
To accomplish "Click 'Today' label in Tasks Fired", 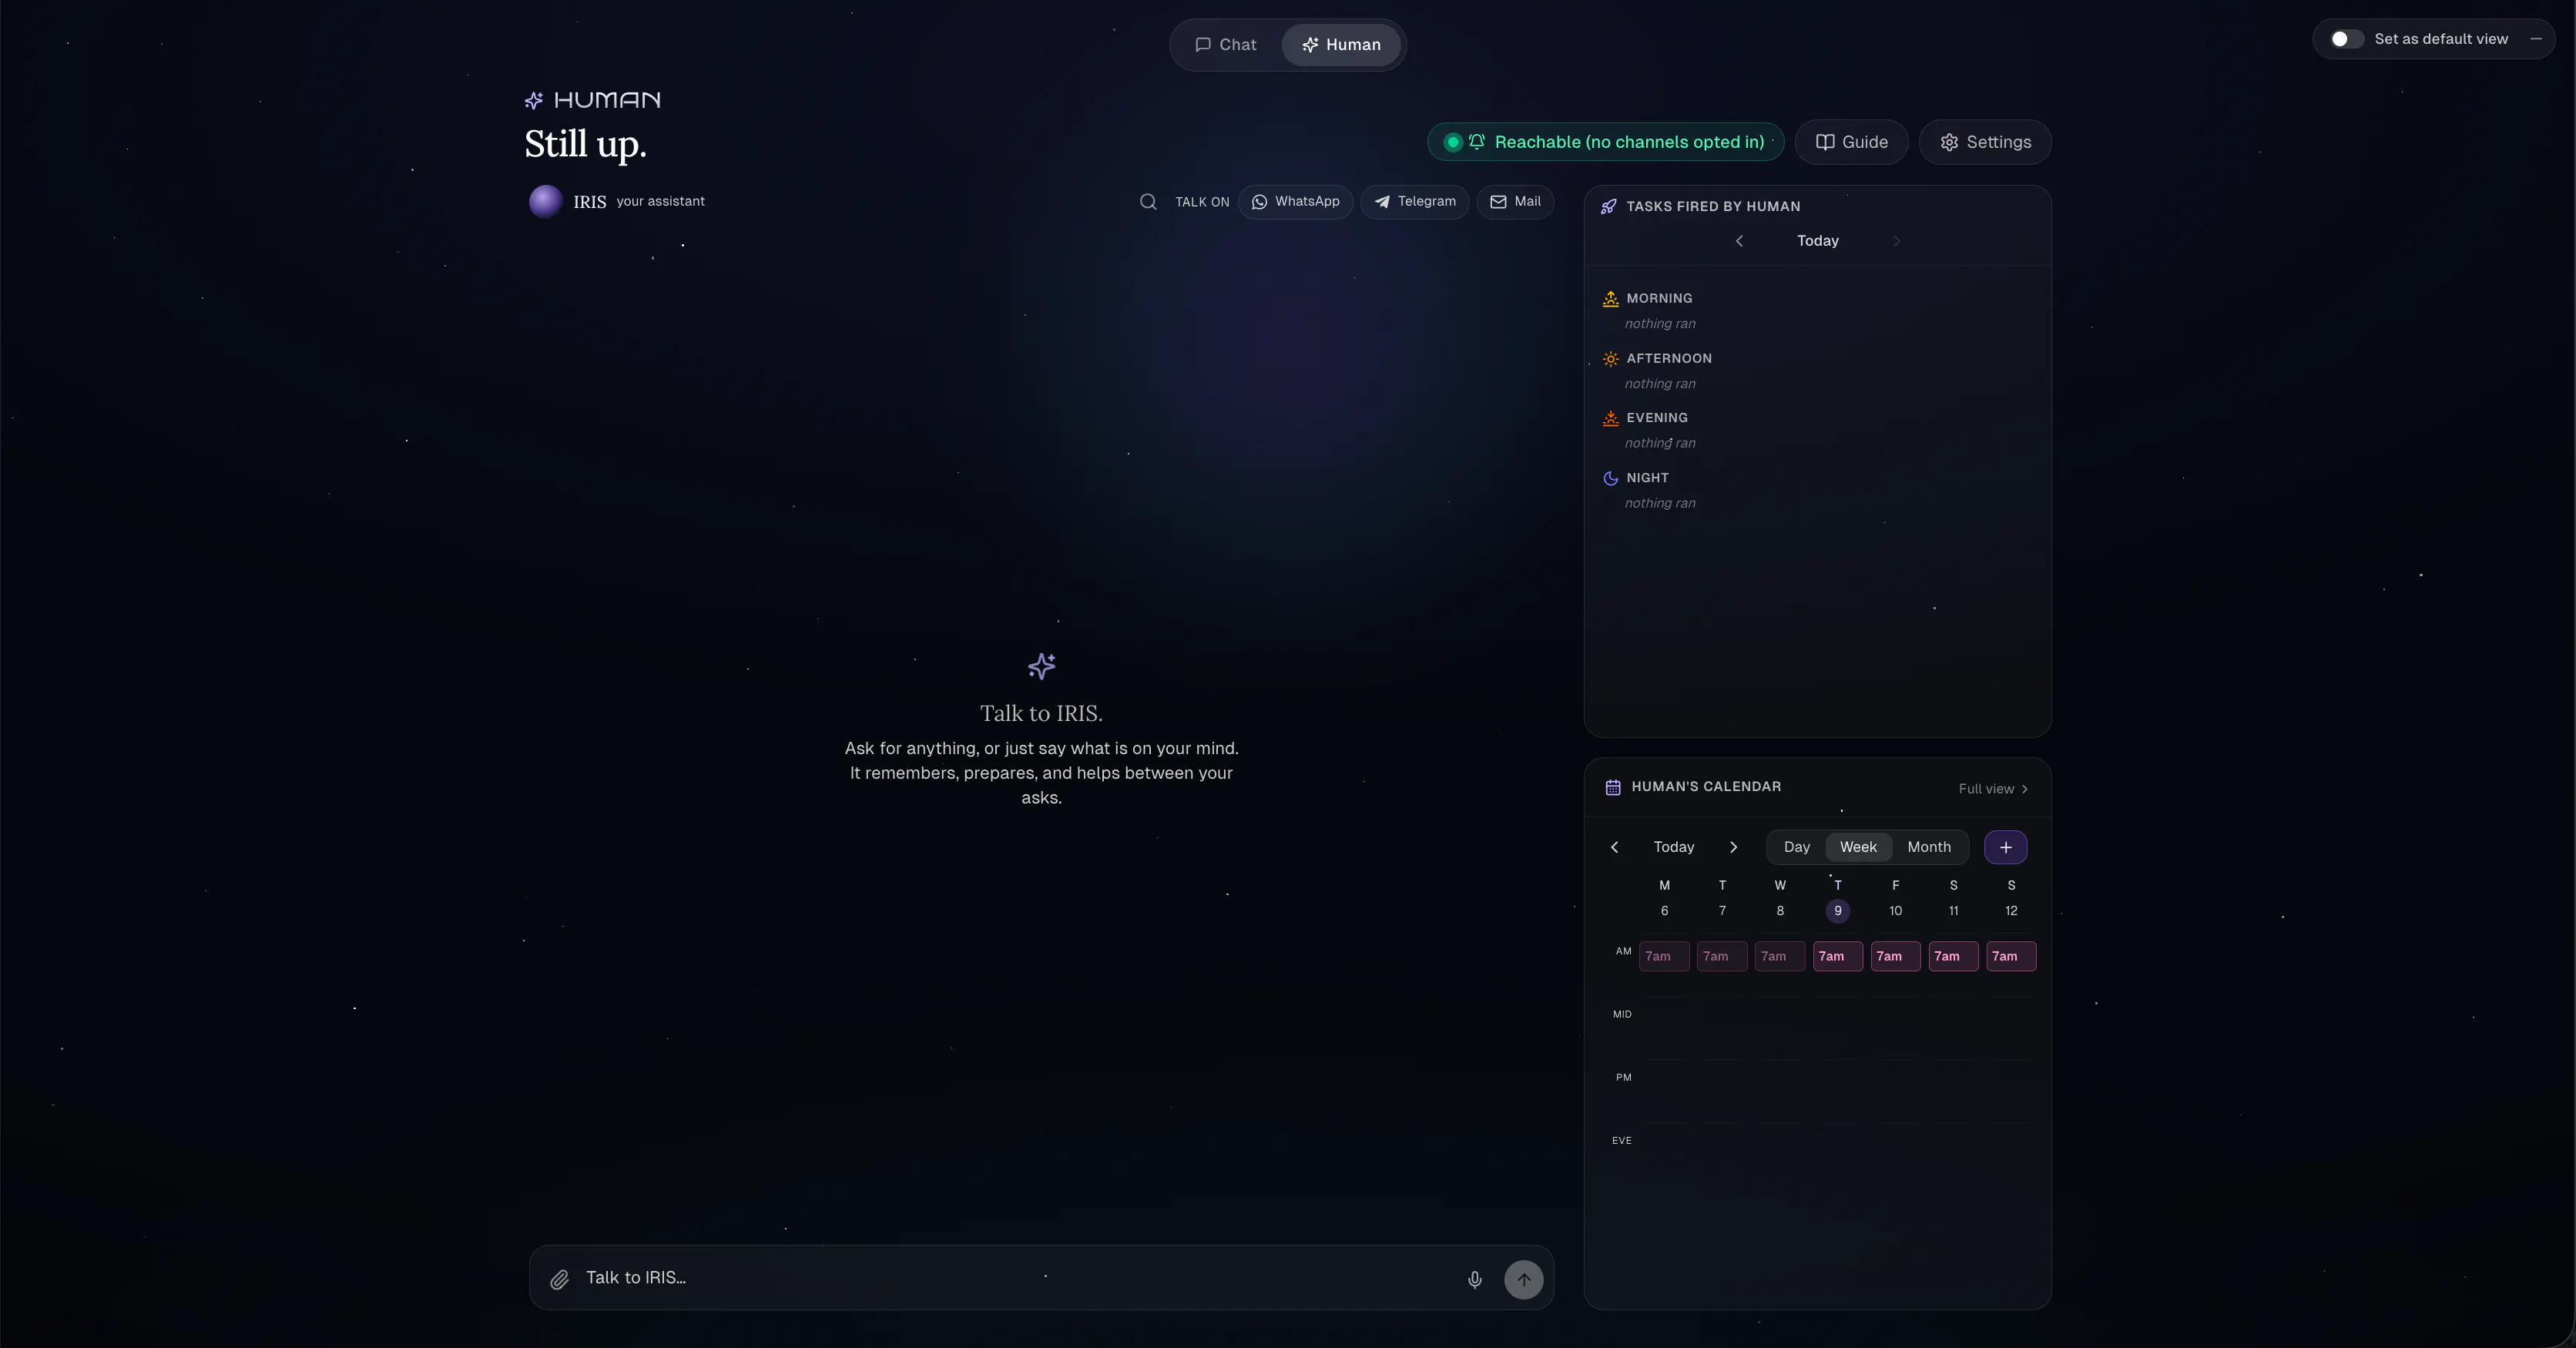I will pos(1818,241).
